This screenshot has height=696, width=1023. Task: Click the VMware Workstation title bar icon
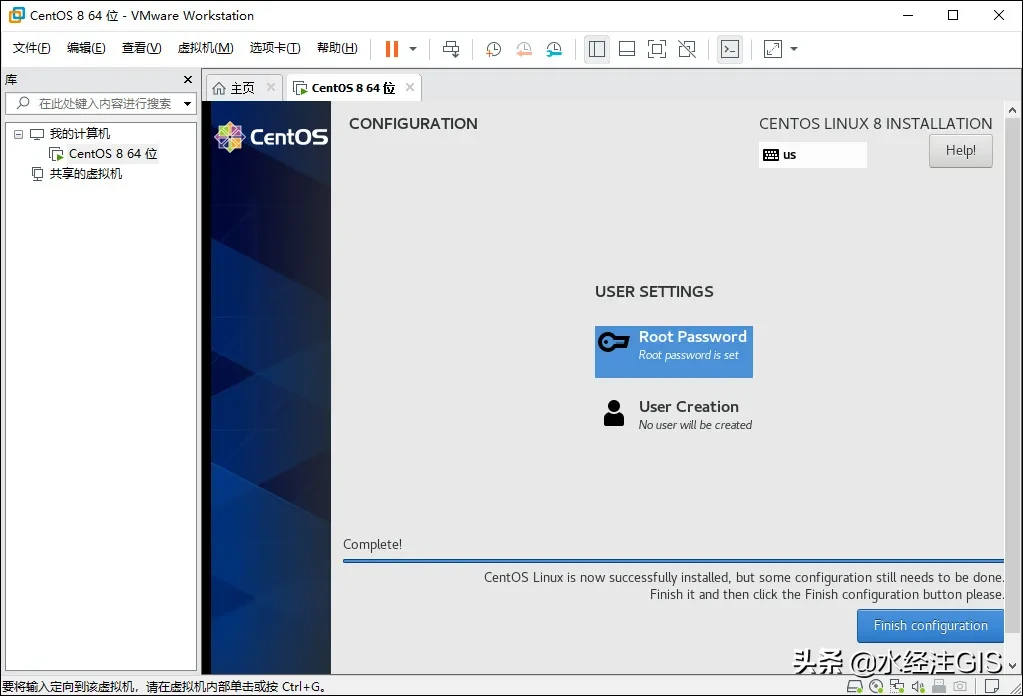(16, 15)
